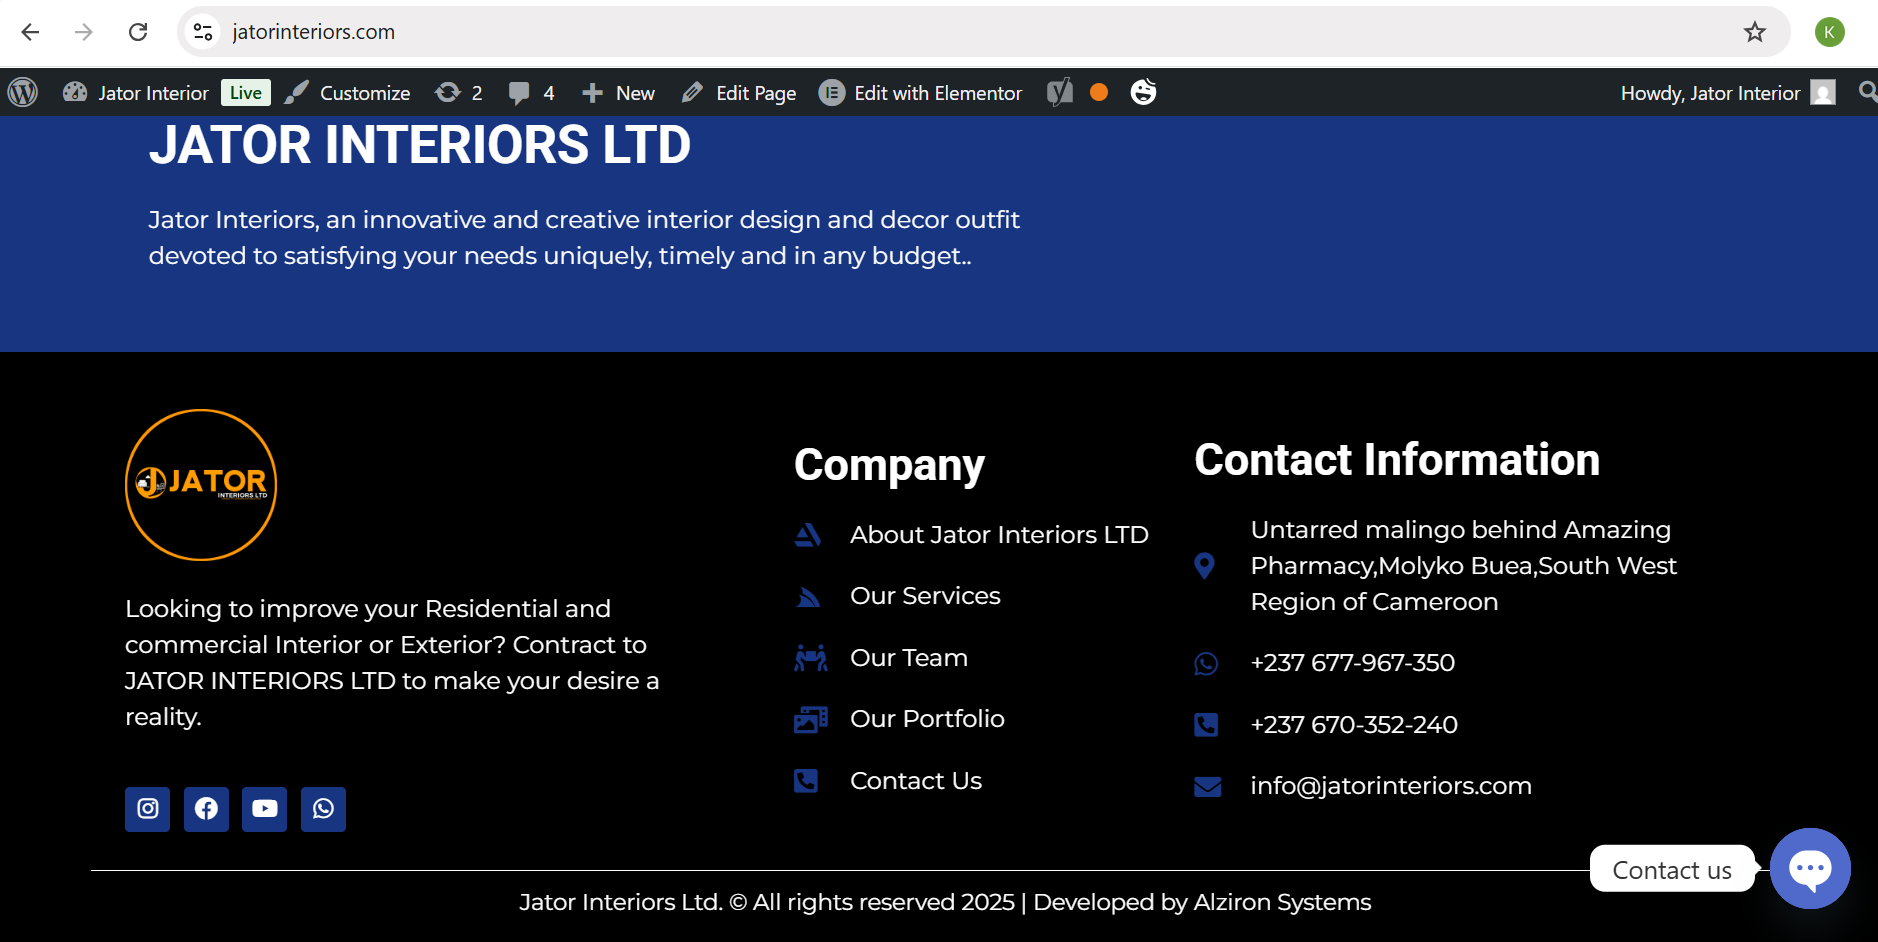Email info@jatorinteriors.com

[x=1391, y=786]
